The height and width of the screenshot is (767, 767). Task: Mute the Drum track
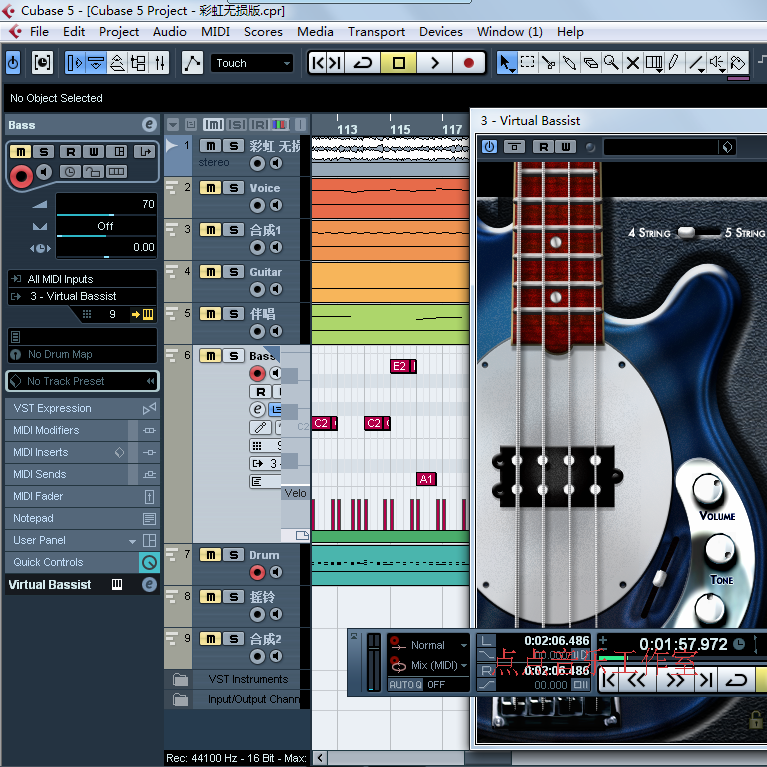[x=210, y=555]
